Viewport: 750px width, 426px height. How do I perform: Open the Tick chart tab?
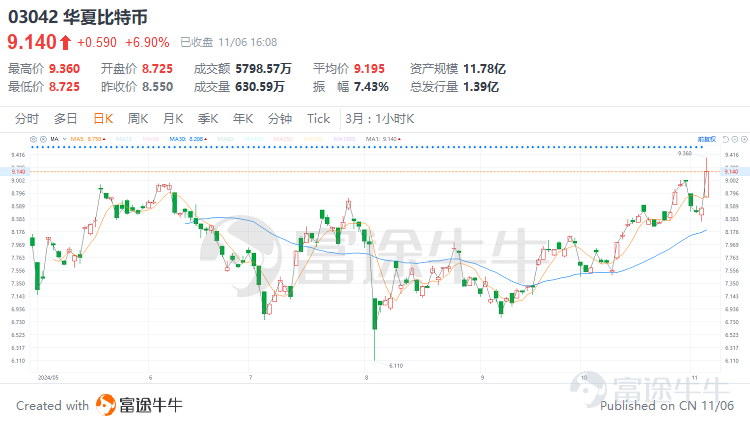319,119
